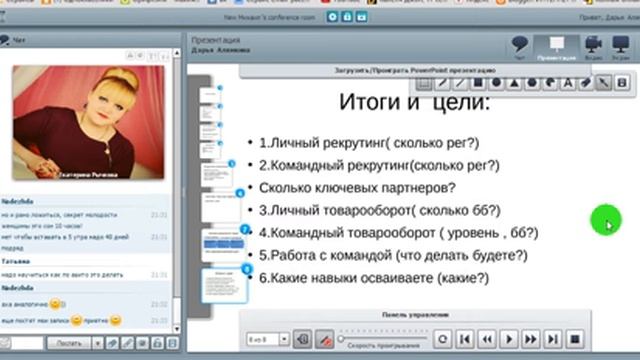The width and height of the screenshot is (640, 360).
Task: Rewind to the previous slide
Action: pyautogui.click(x=487, y=339)
